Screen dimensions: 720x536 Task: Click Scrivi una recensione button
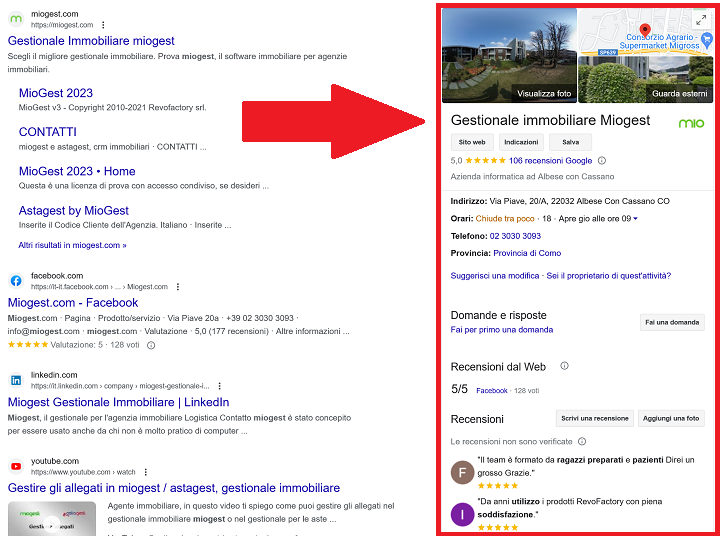click(x=595, y=418)
